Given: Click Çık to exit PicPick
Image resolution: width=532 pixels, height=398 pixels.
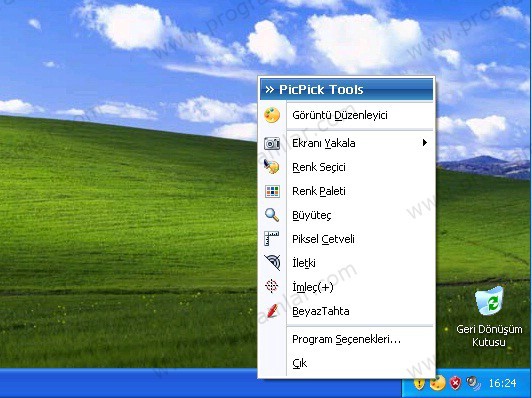Looking at the screenshot, I should pyautogui.click(x=347, y=363).
